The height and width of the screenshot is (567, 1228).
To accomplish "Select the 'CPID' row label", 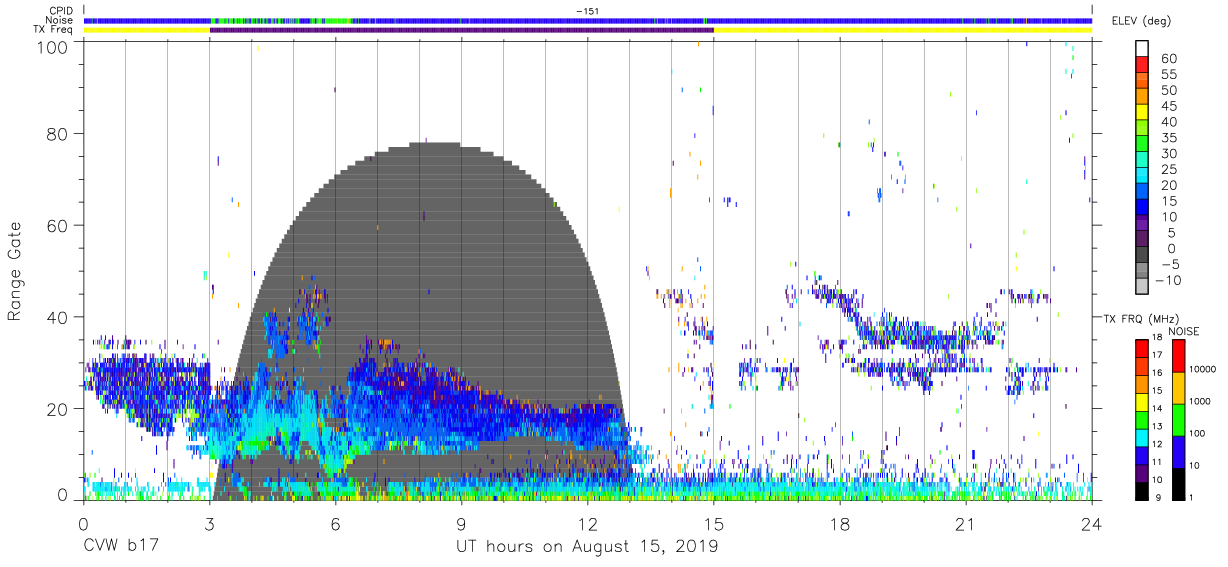I will point(60,10).
